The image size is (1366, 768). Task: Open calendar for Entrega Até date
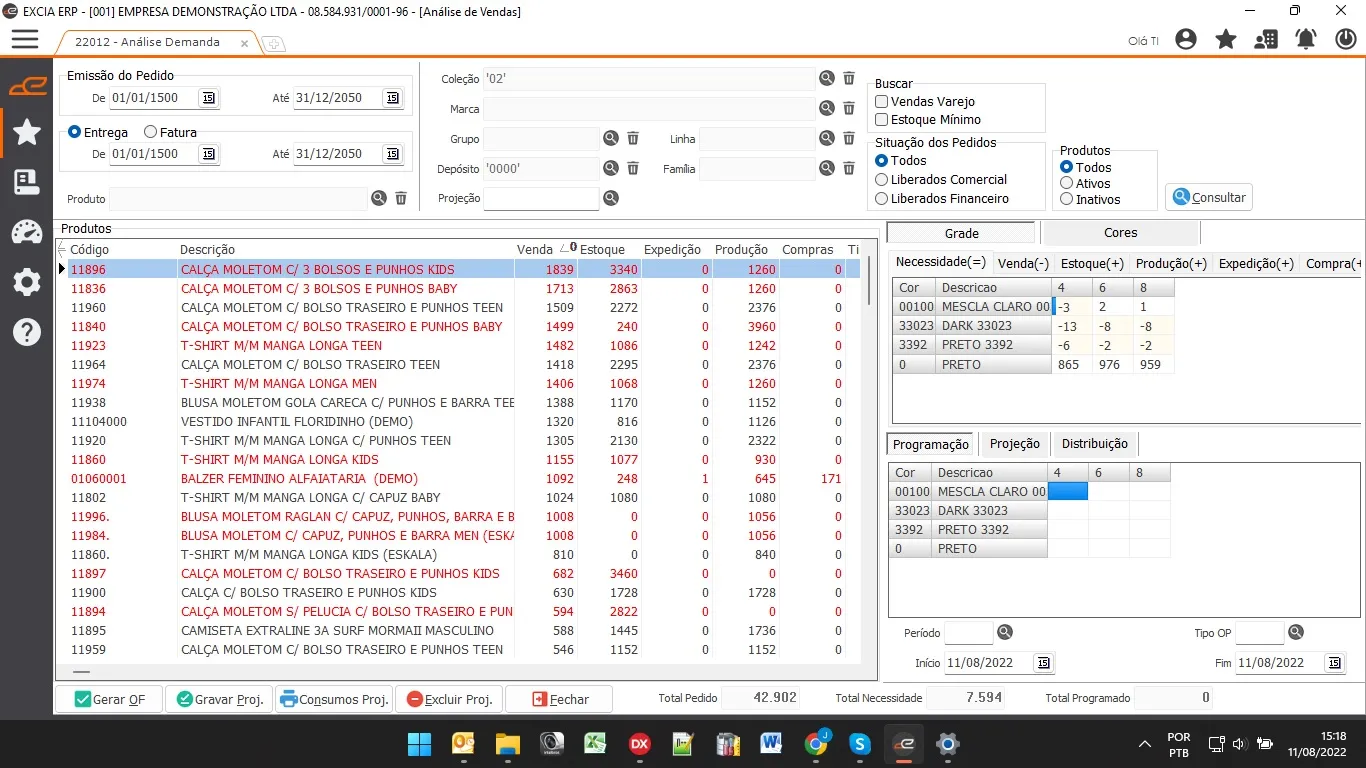coord(392,154)
